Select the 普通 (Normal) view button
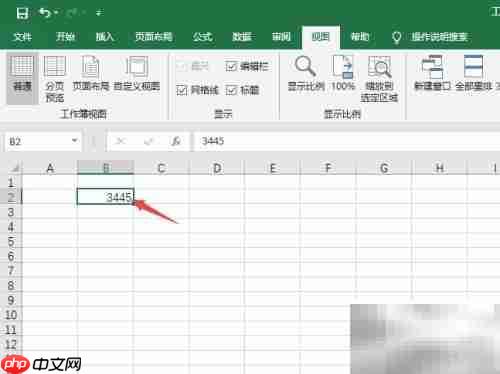The width and height of the screenshot is (500, 374). [22, 78]
